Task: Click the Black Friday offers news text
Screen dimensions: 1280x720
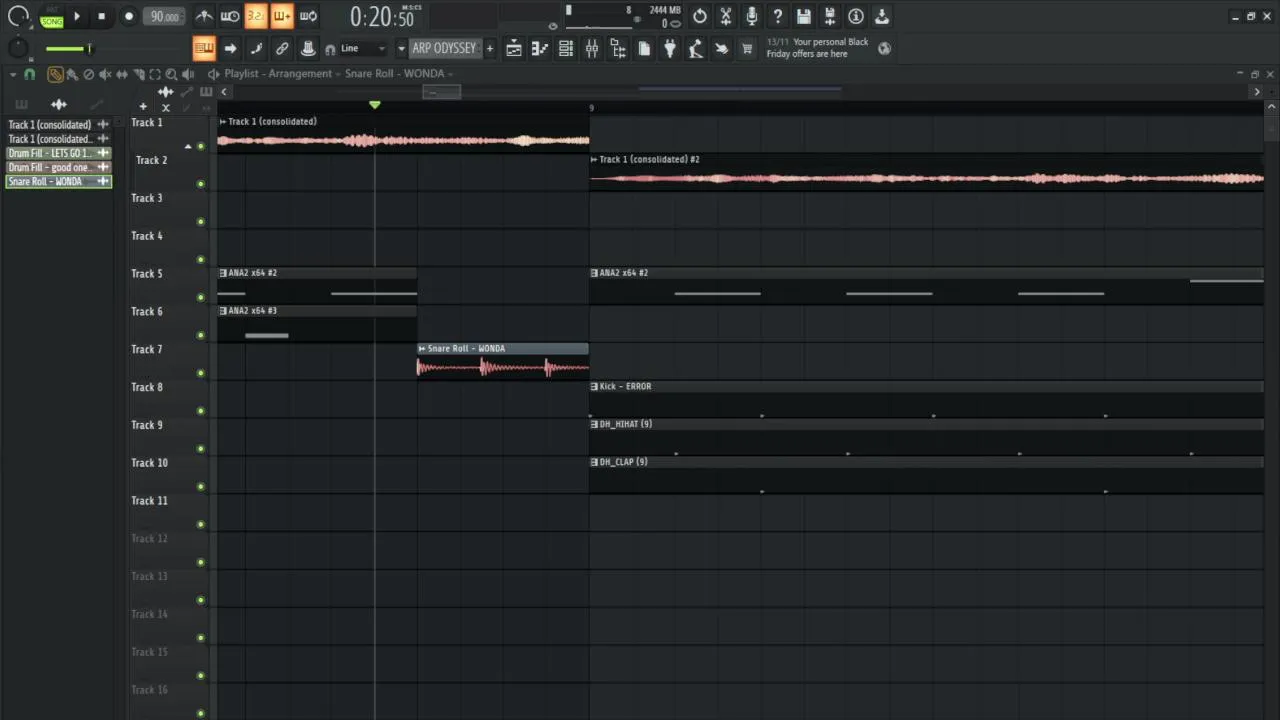Action: pyautogui.click(x=818, y=48)
